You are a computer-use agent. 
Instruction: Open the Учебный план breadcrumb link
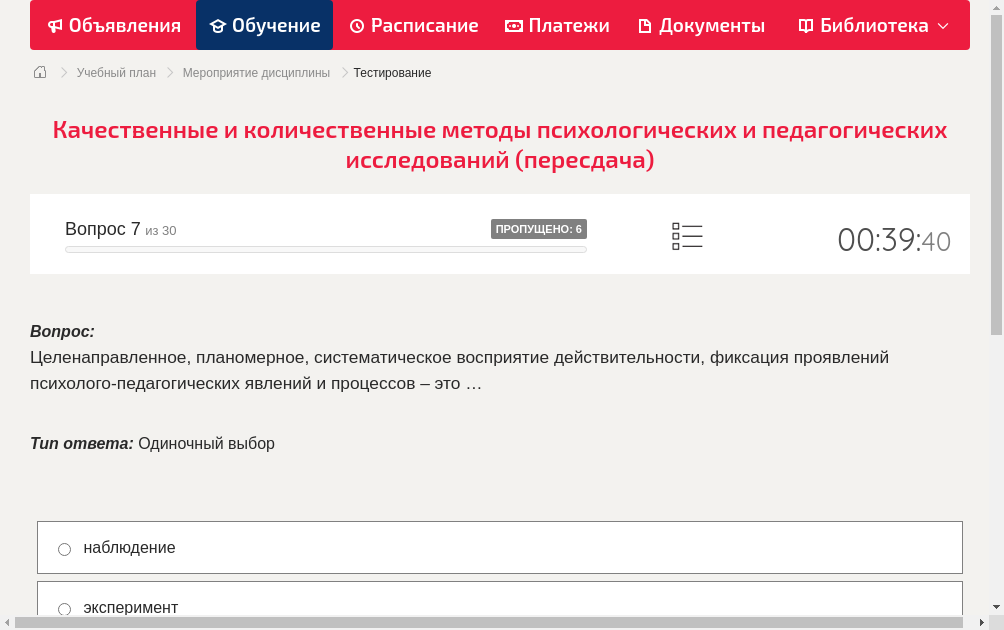[x=115, y=72]
